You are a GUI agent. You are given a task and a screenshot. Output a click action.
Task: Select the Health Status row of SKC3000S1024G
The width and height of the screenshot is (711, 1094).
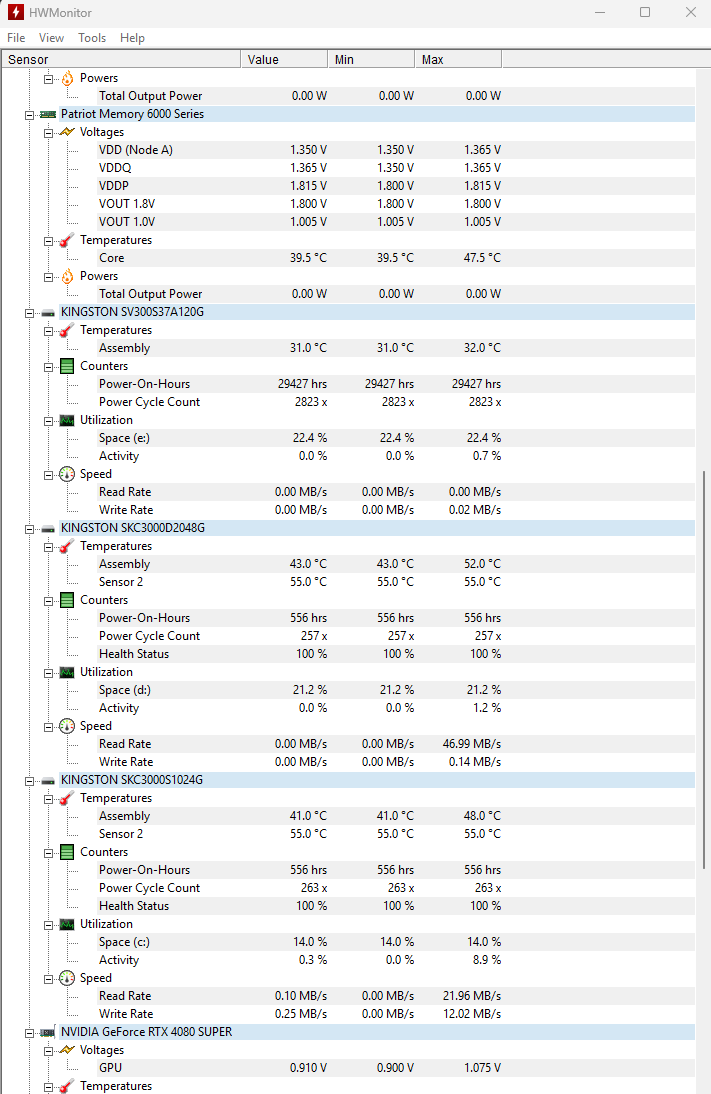134,906
